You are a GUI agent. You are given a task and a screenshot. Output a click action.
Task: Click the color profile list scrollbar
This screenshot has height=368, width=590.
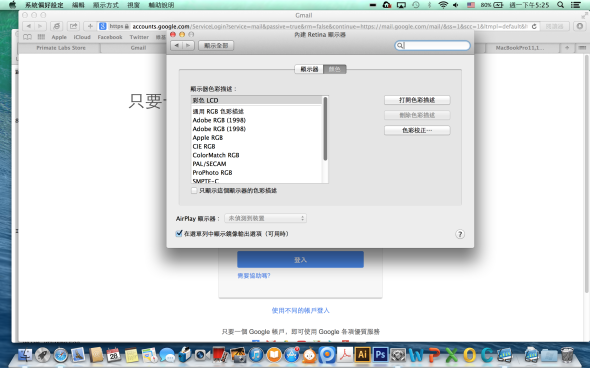click(x=325, y=128)
